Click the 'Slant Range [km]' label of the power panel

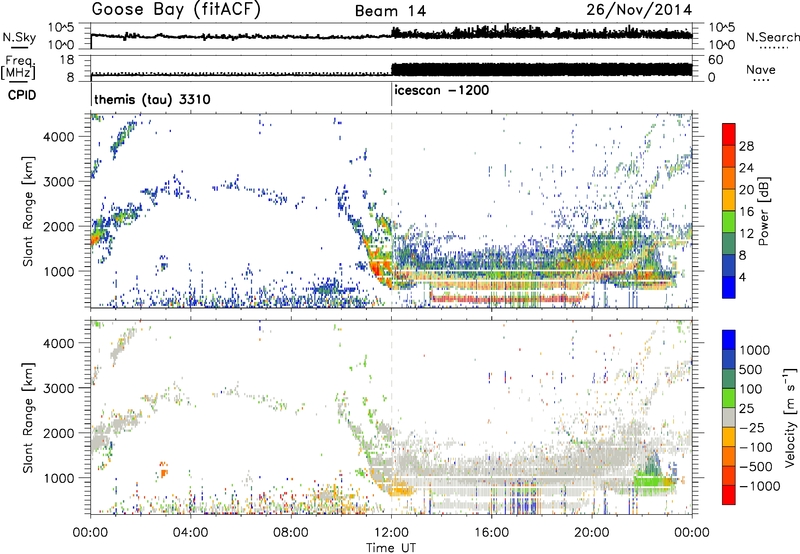(28, 211)
